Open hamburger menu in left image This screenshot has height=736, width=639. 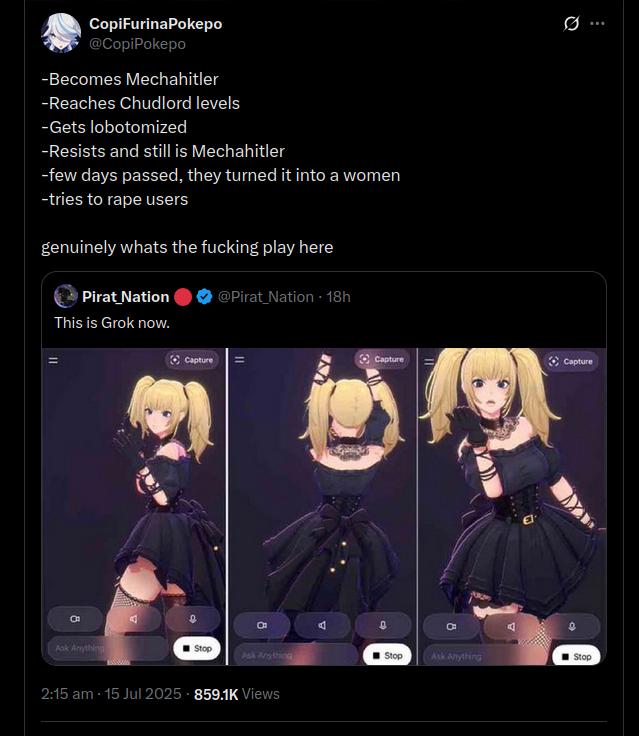[54, 360]
